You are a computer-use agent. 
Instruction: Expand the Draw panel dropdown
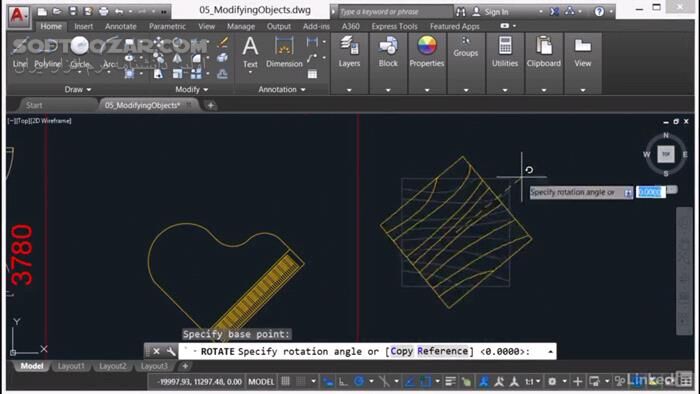point(78,90)
